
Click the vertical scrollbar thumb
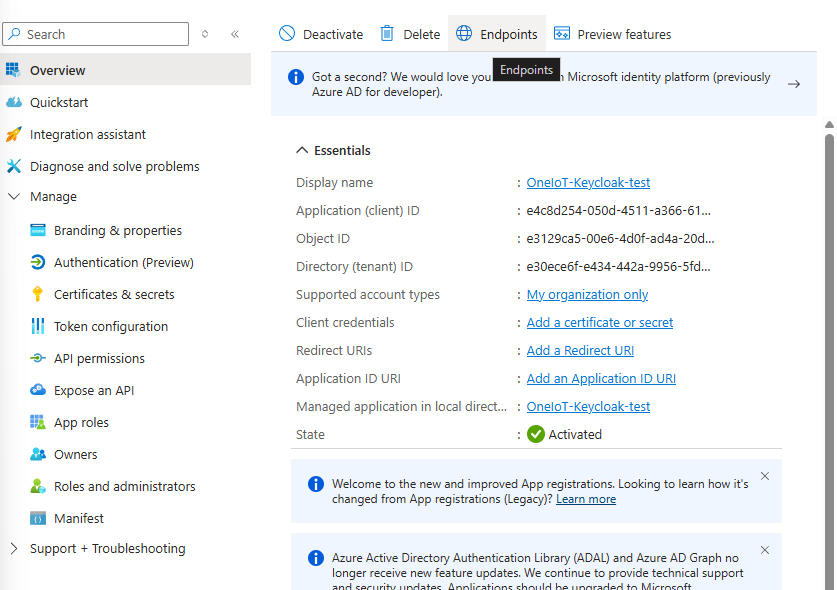click(x=829, y=361)
